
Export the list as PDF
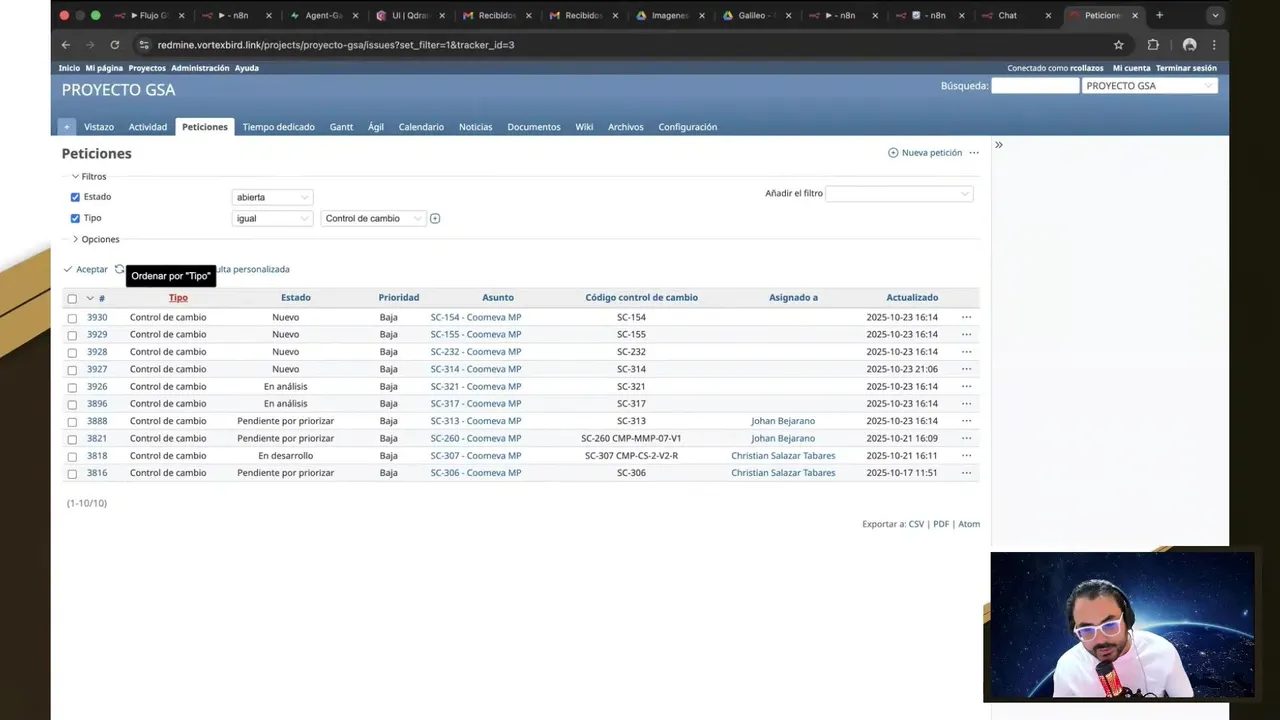[941, 524]
